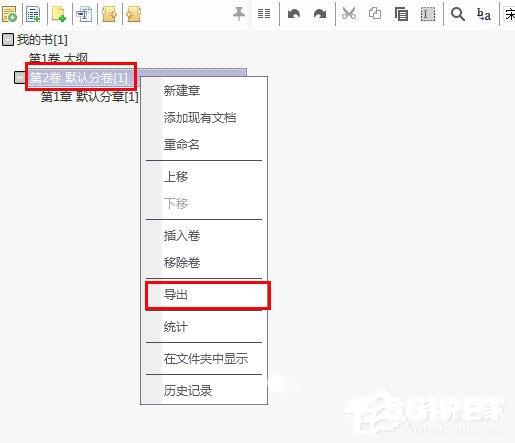Click the new book icon
This screenshot has width=515, height=443.
tap(9, 14)
